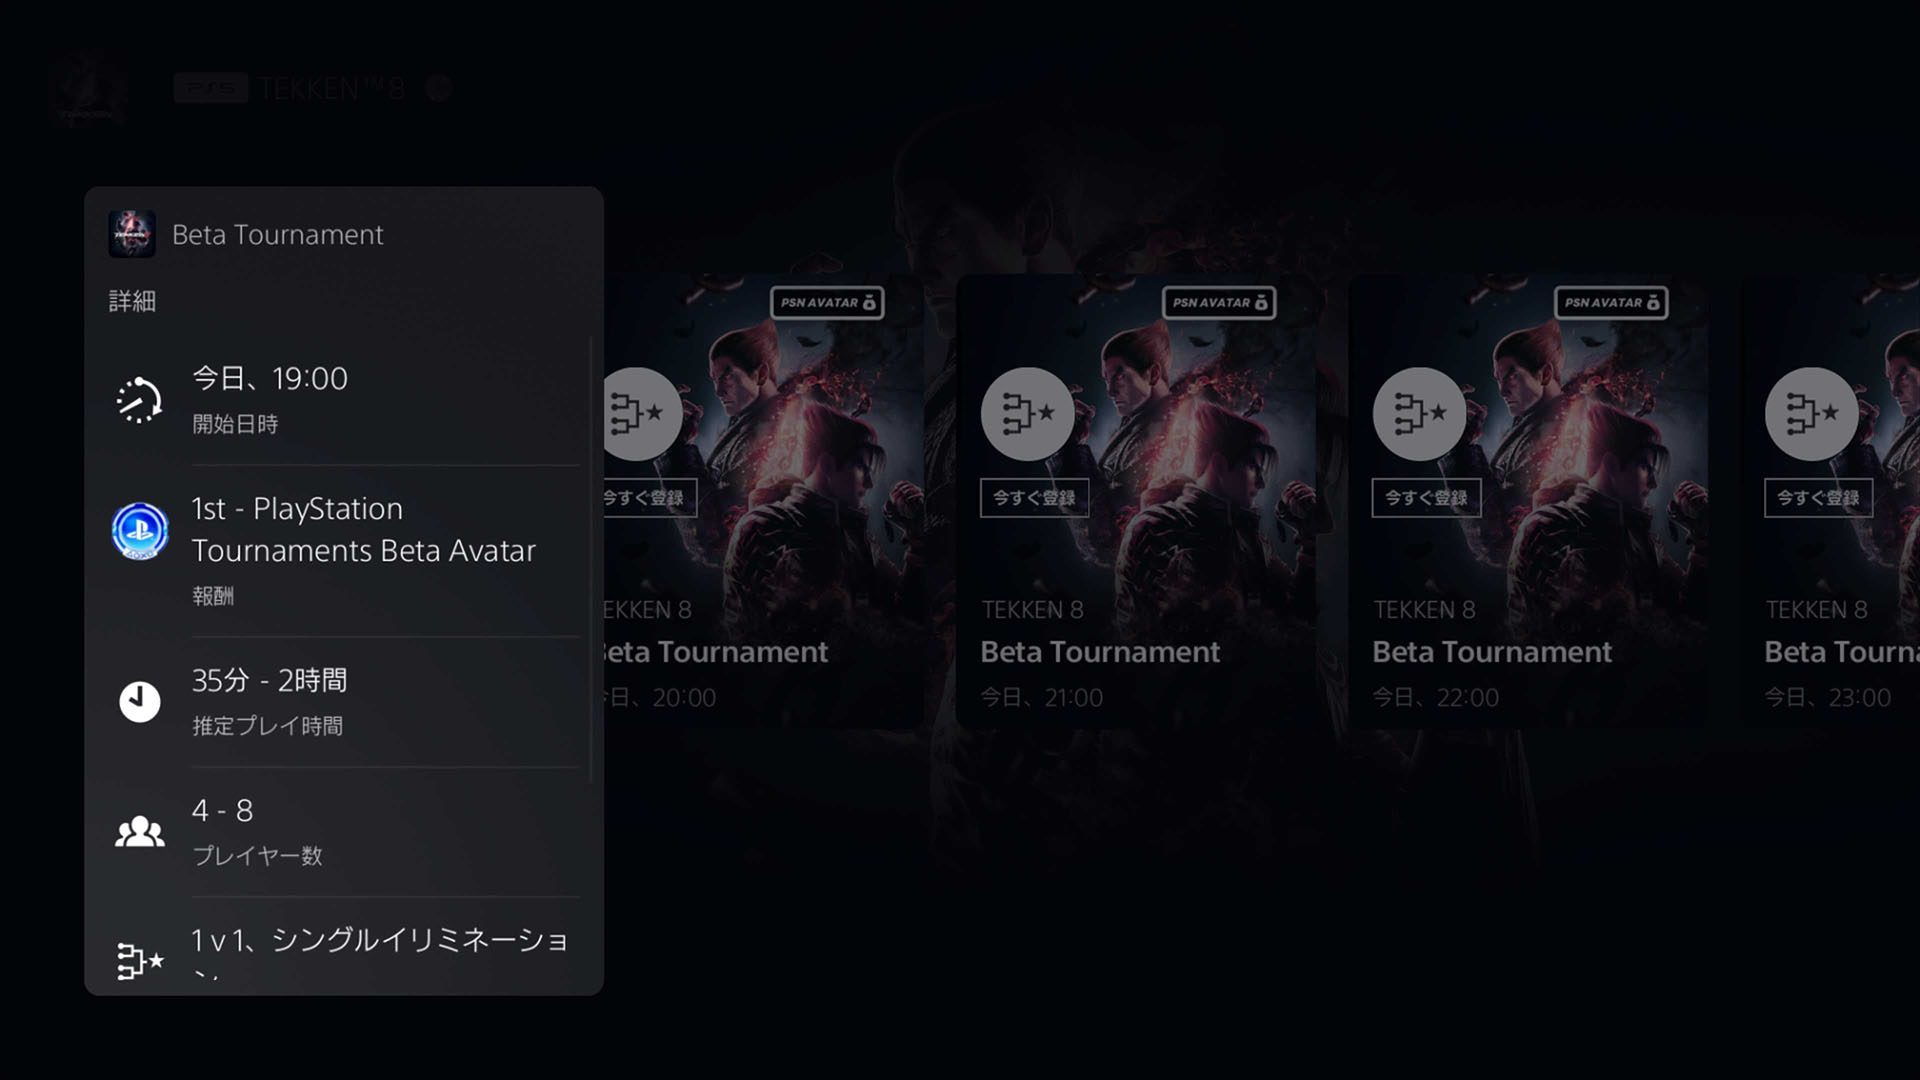
Task: Select the 4 - 8 player count row
Action: [344, 832]
